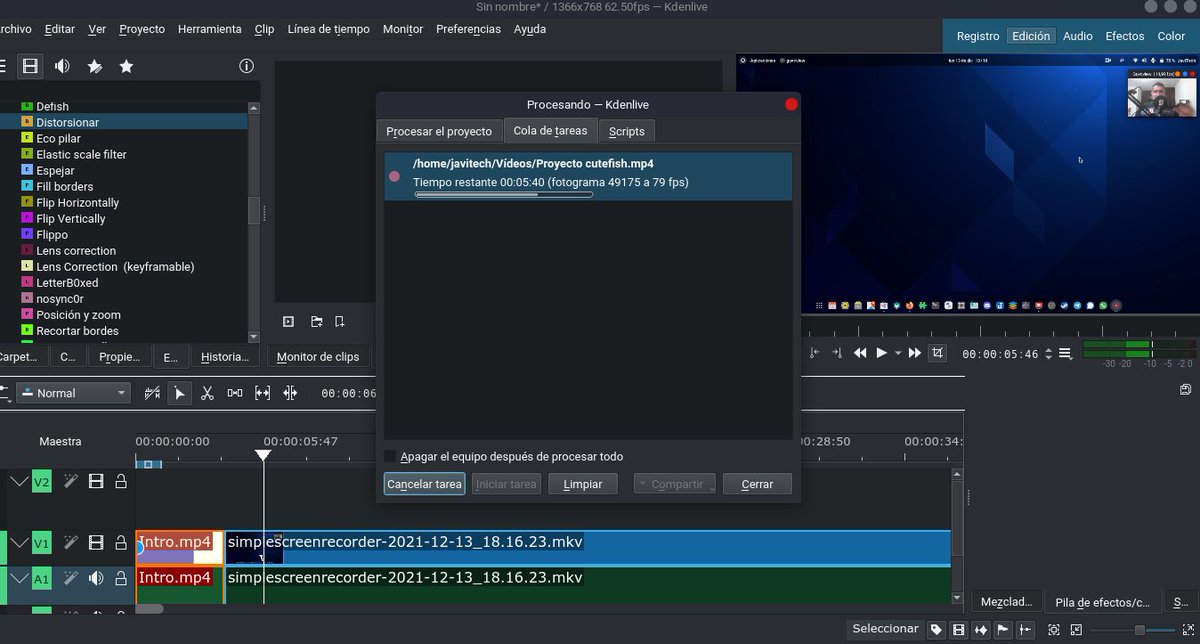Activate the selection arrow tool
Screen dimensions: 1200x644
click(180, 393)
